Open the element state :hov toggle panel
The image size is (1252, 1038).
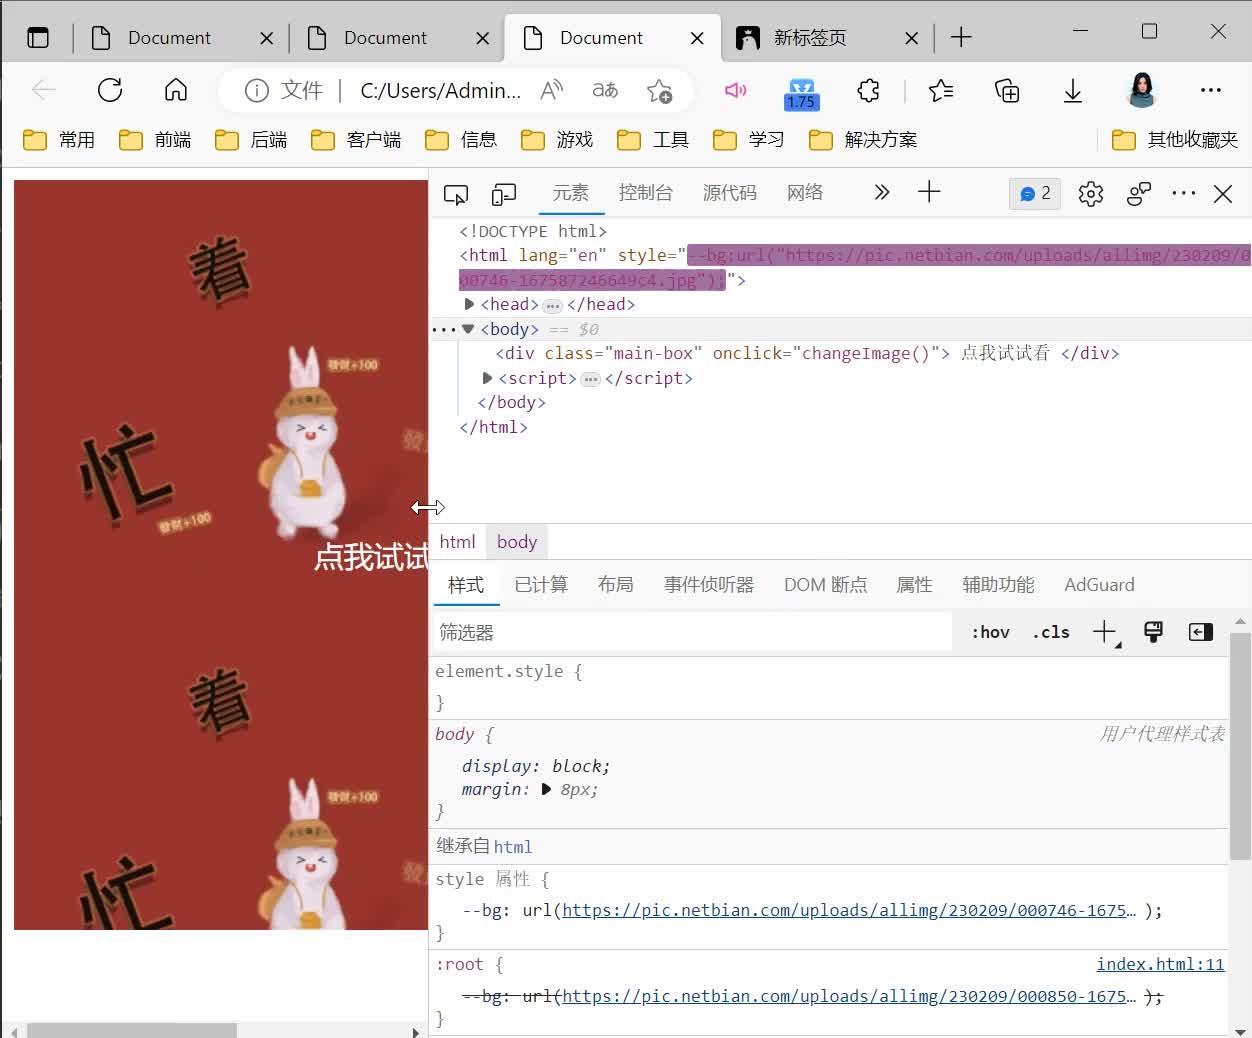(x=989, y=632)
